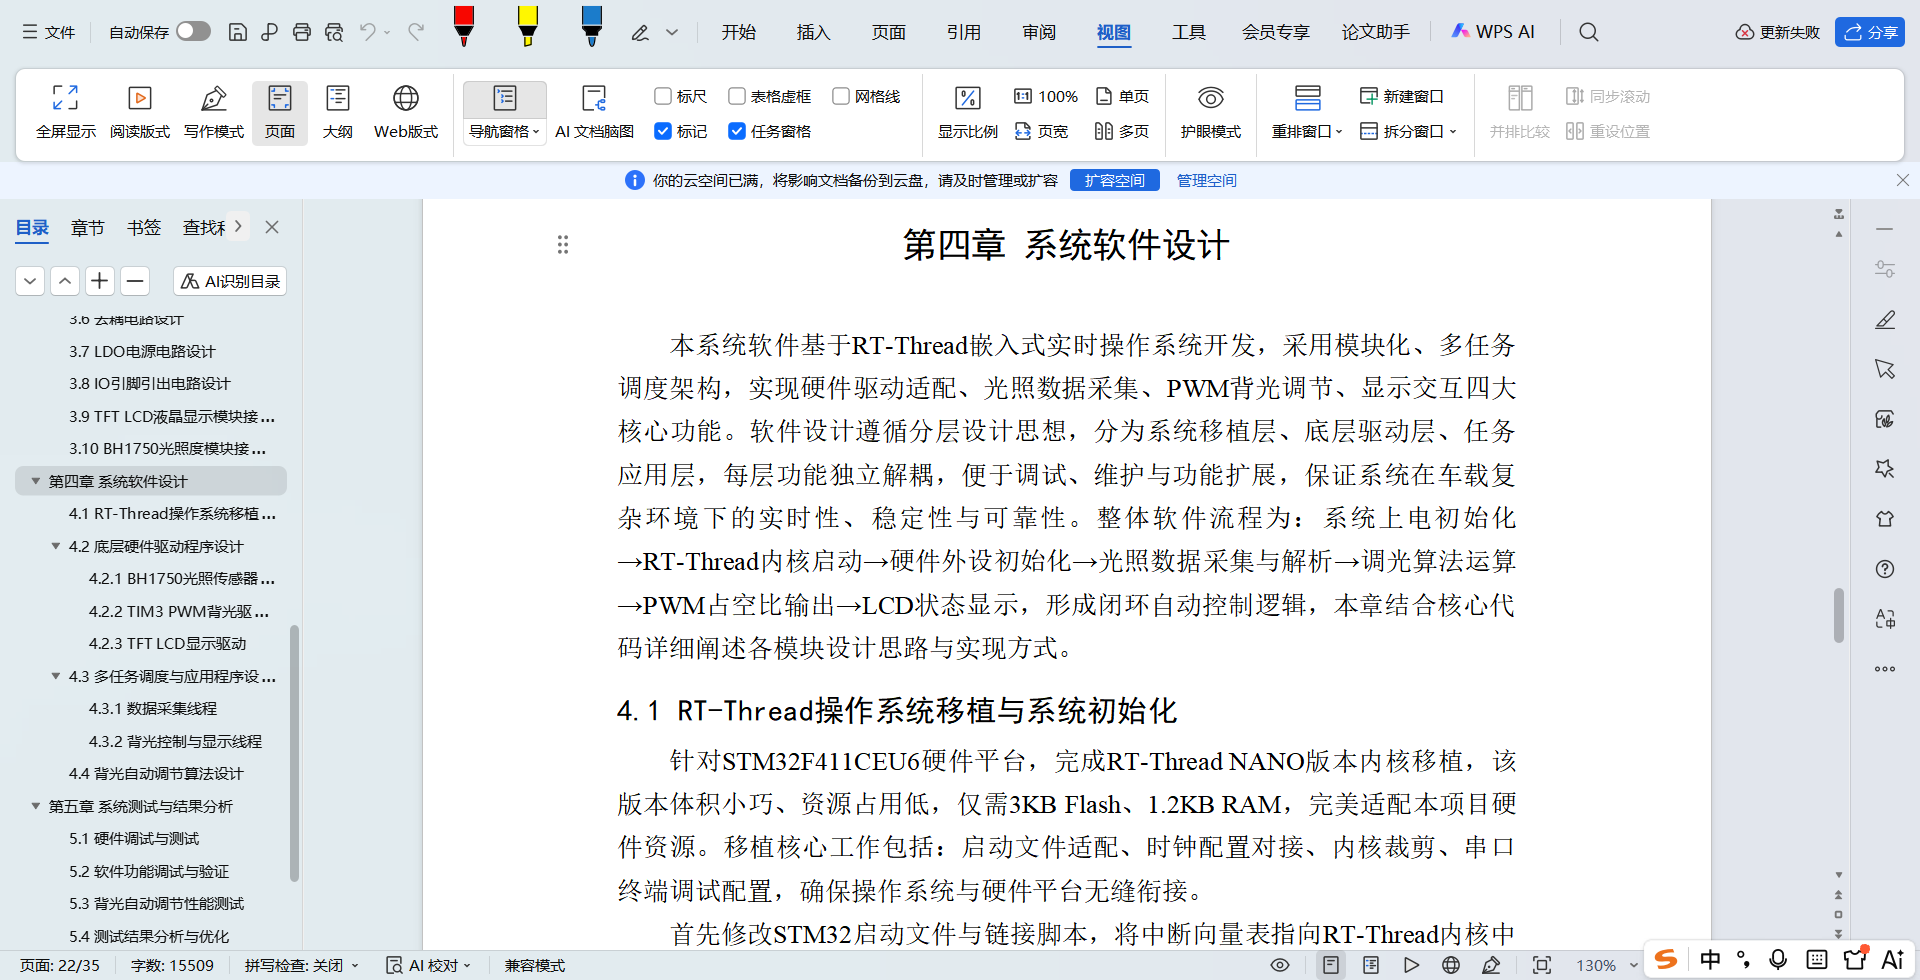Collapse section 4.3 tree node
Image resolution: width=1920 pixels, height=980 pixels.
coord(56,676)
